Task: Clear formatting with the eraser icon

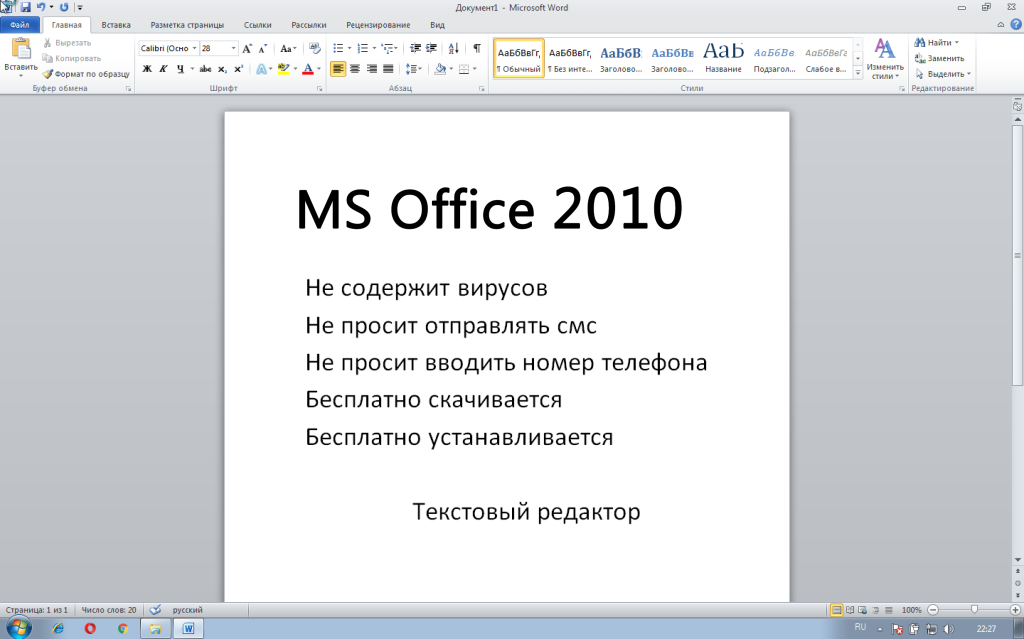Action: (x=315, y=48)
